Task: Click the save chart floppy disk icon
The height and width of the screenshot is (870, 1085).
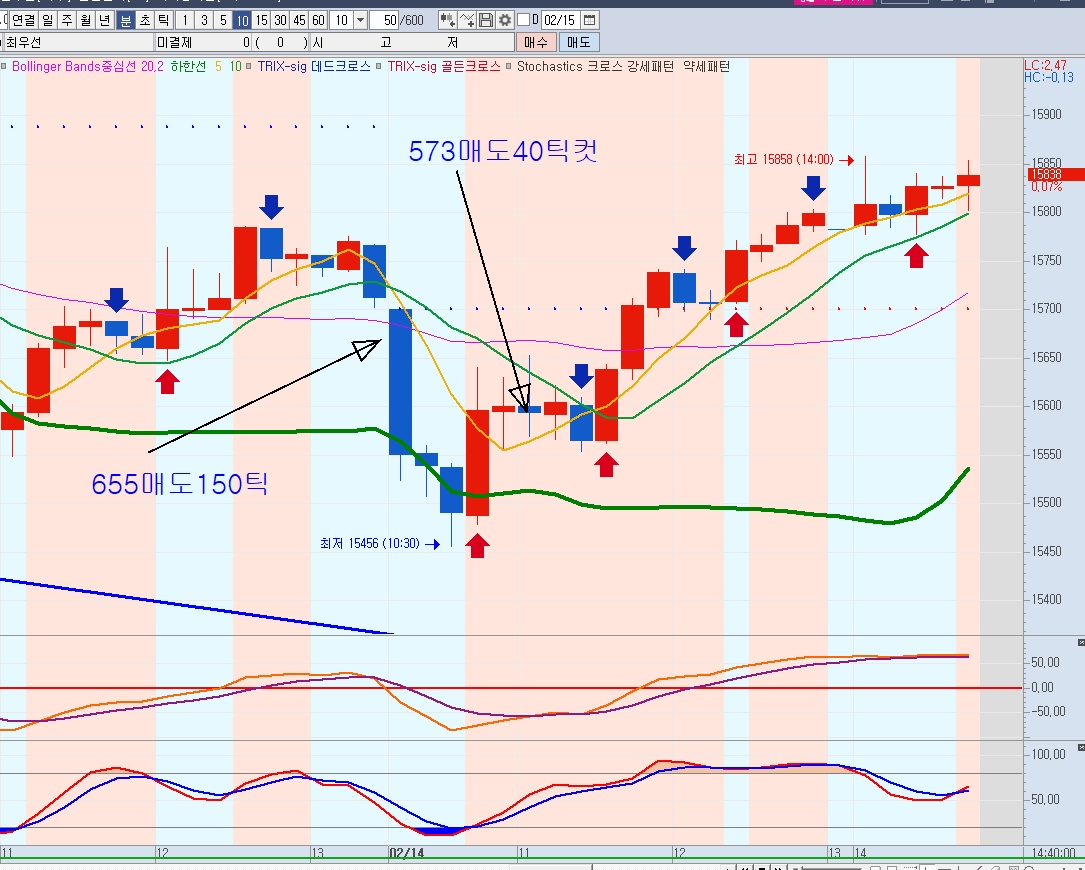Action: tap(486, 20)
